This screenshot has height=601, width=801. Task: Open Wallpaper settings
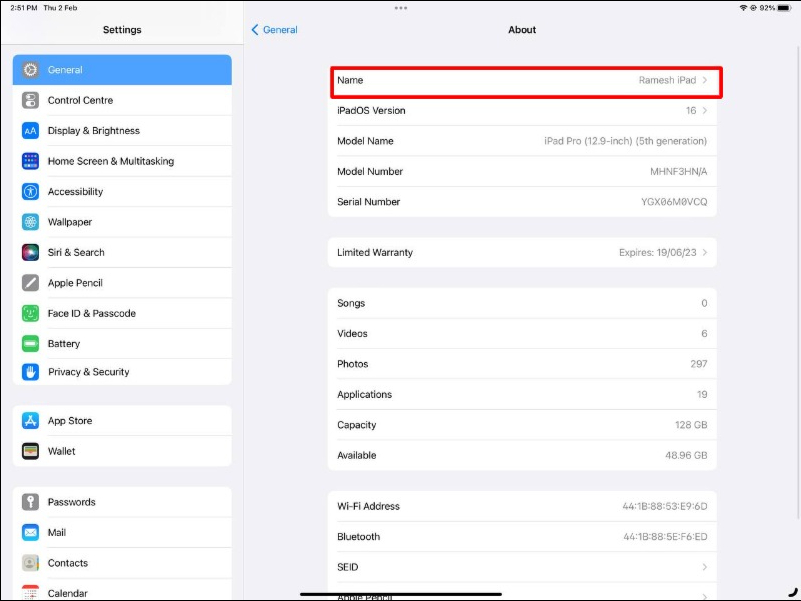pos(30,221)
